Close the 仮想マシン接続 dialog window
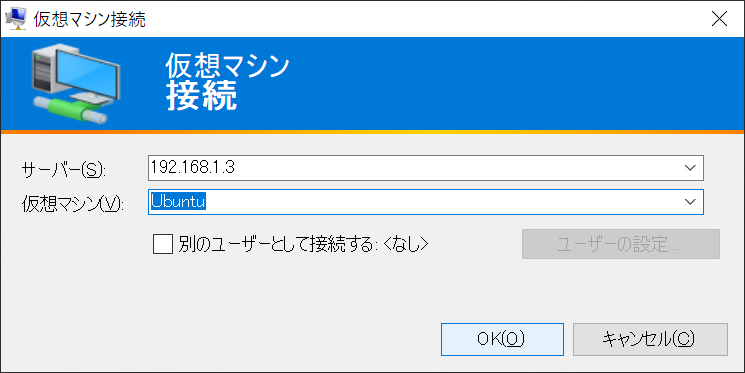This screenshot has width=745, height=373. tap(719, 19)
